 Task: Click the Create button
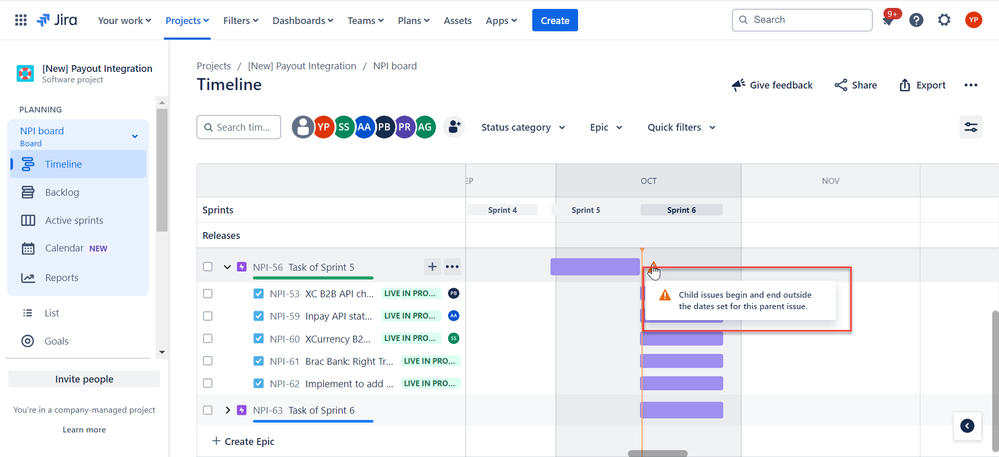coord(555,20)
